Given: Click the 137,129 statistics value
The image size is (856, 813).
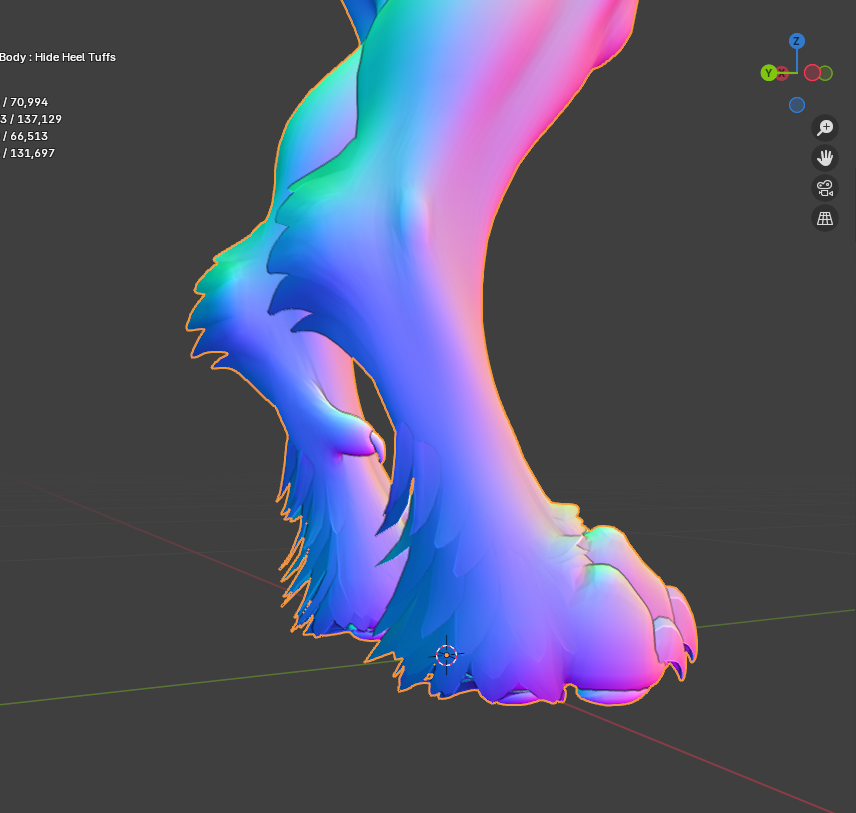Looking at the screenshot, I should coord(36,119).
